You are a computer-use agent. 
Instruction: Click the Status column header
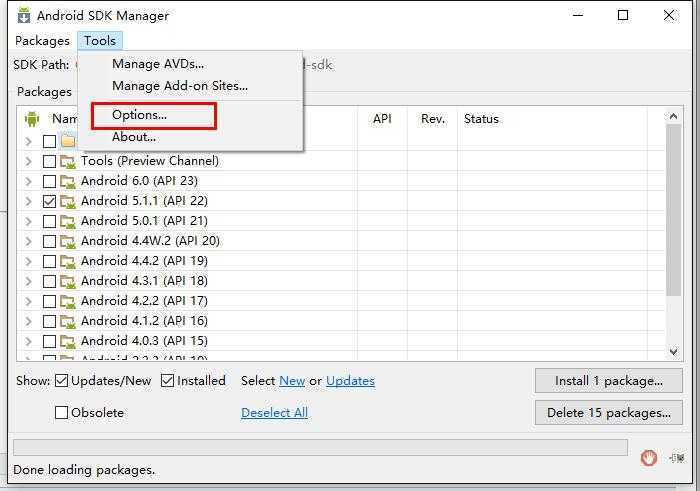pos(481,119)
